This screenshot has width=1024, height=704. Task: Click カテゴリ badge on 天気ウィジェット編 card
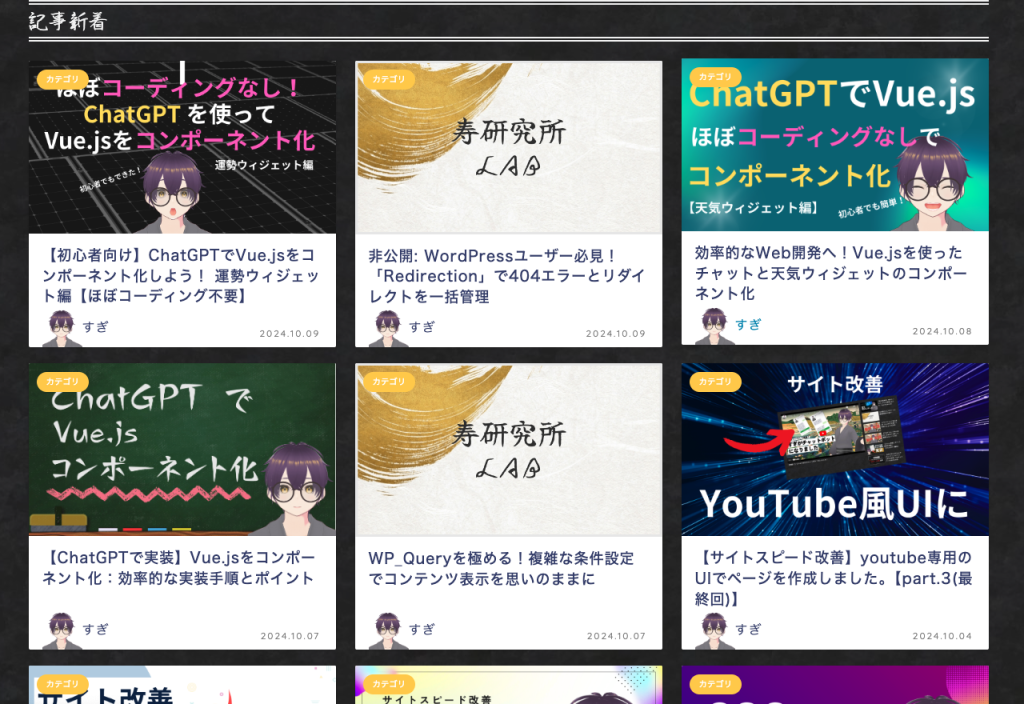716,76
